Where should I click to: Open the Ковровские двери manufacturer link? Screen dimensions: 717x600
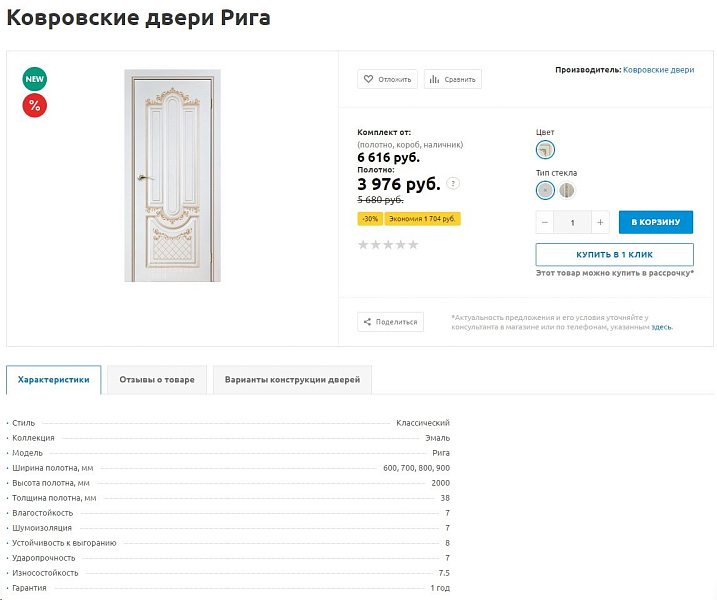click(x=658, y=70)
